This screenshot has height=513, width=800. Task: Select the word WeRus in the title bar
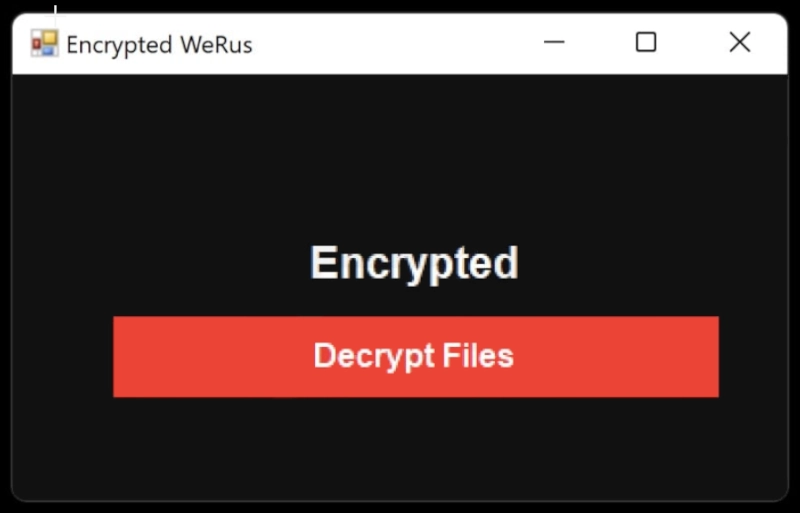click(x=216, y=44)
